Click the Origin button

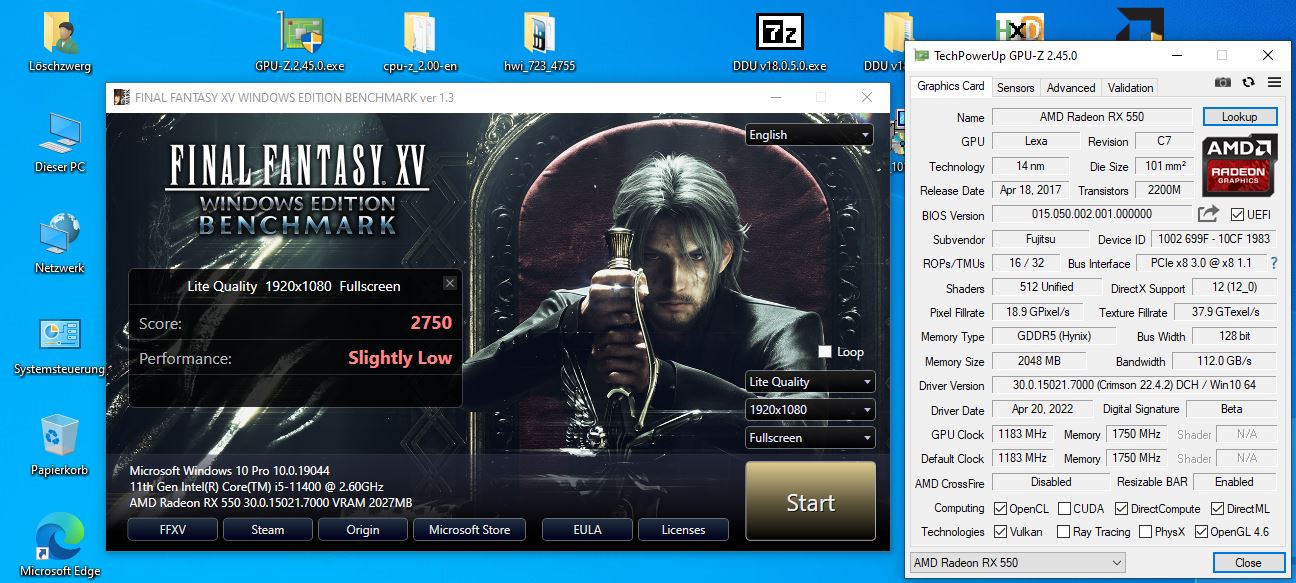coord(363,530)
